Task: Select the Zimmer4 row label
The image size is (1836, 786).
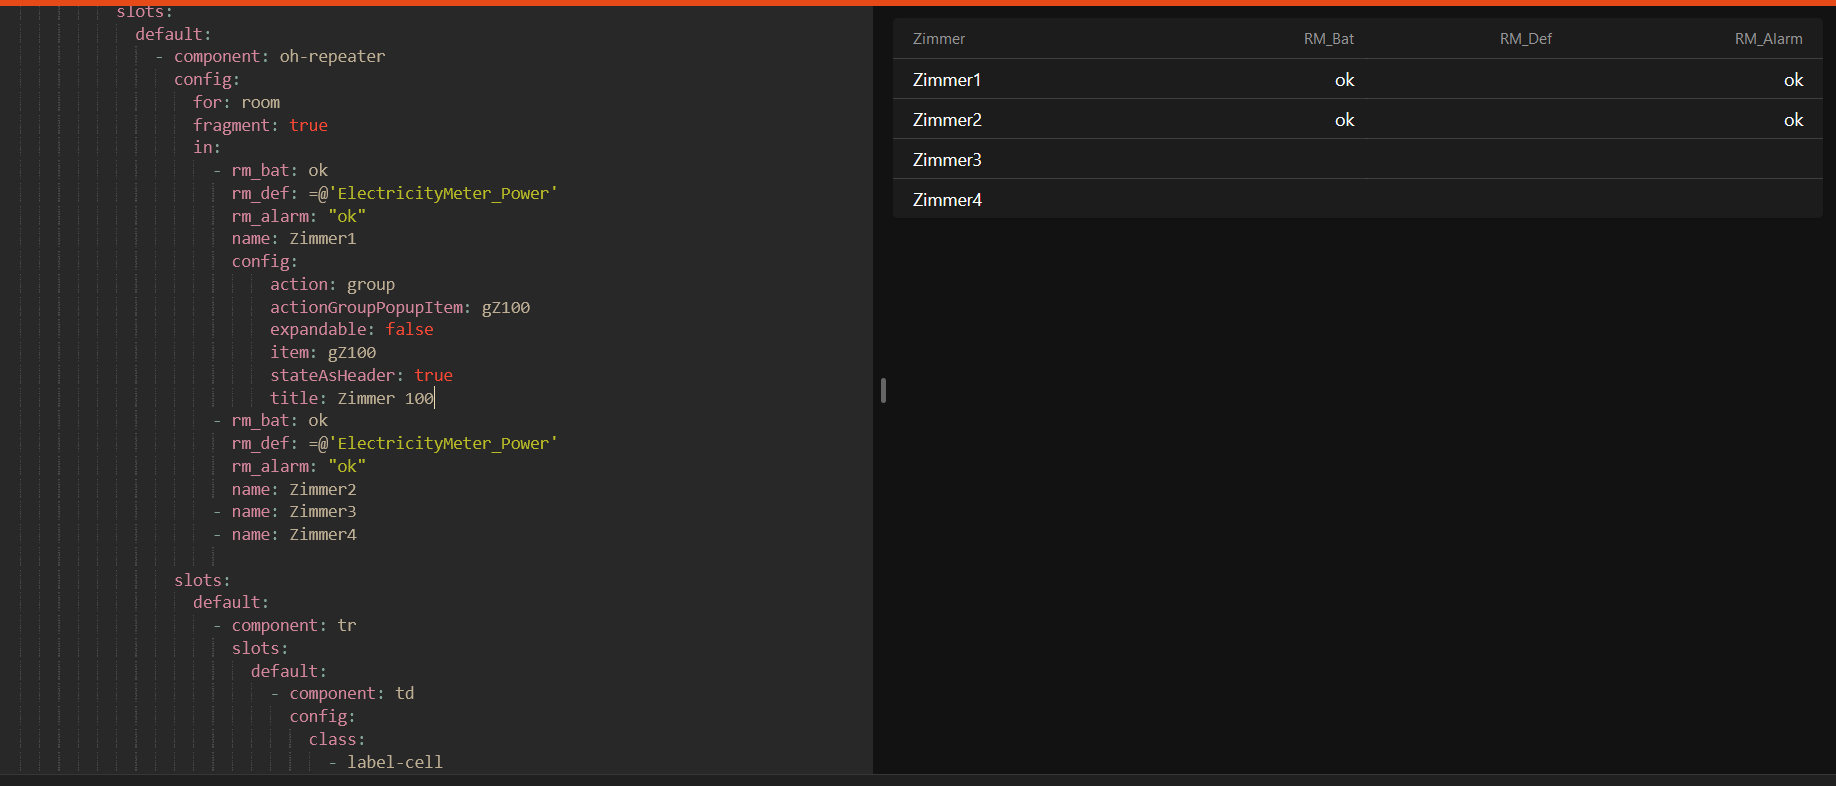Action: [x=946, y=200]
